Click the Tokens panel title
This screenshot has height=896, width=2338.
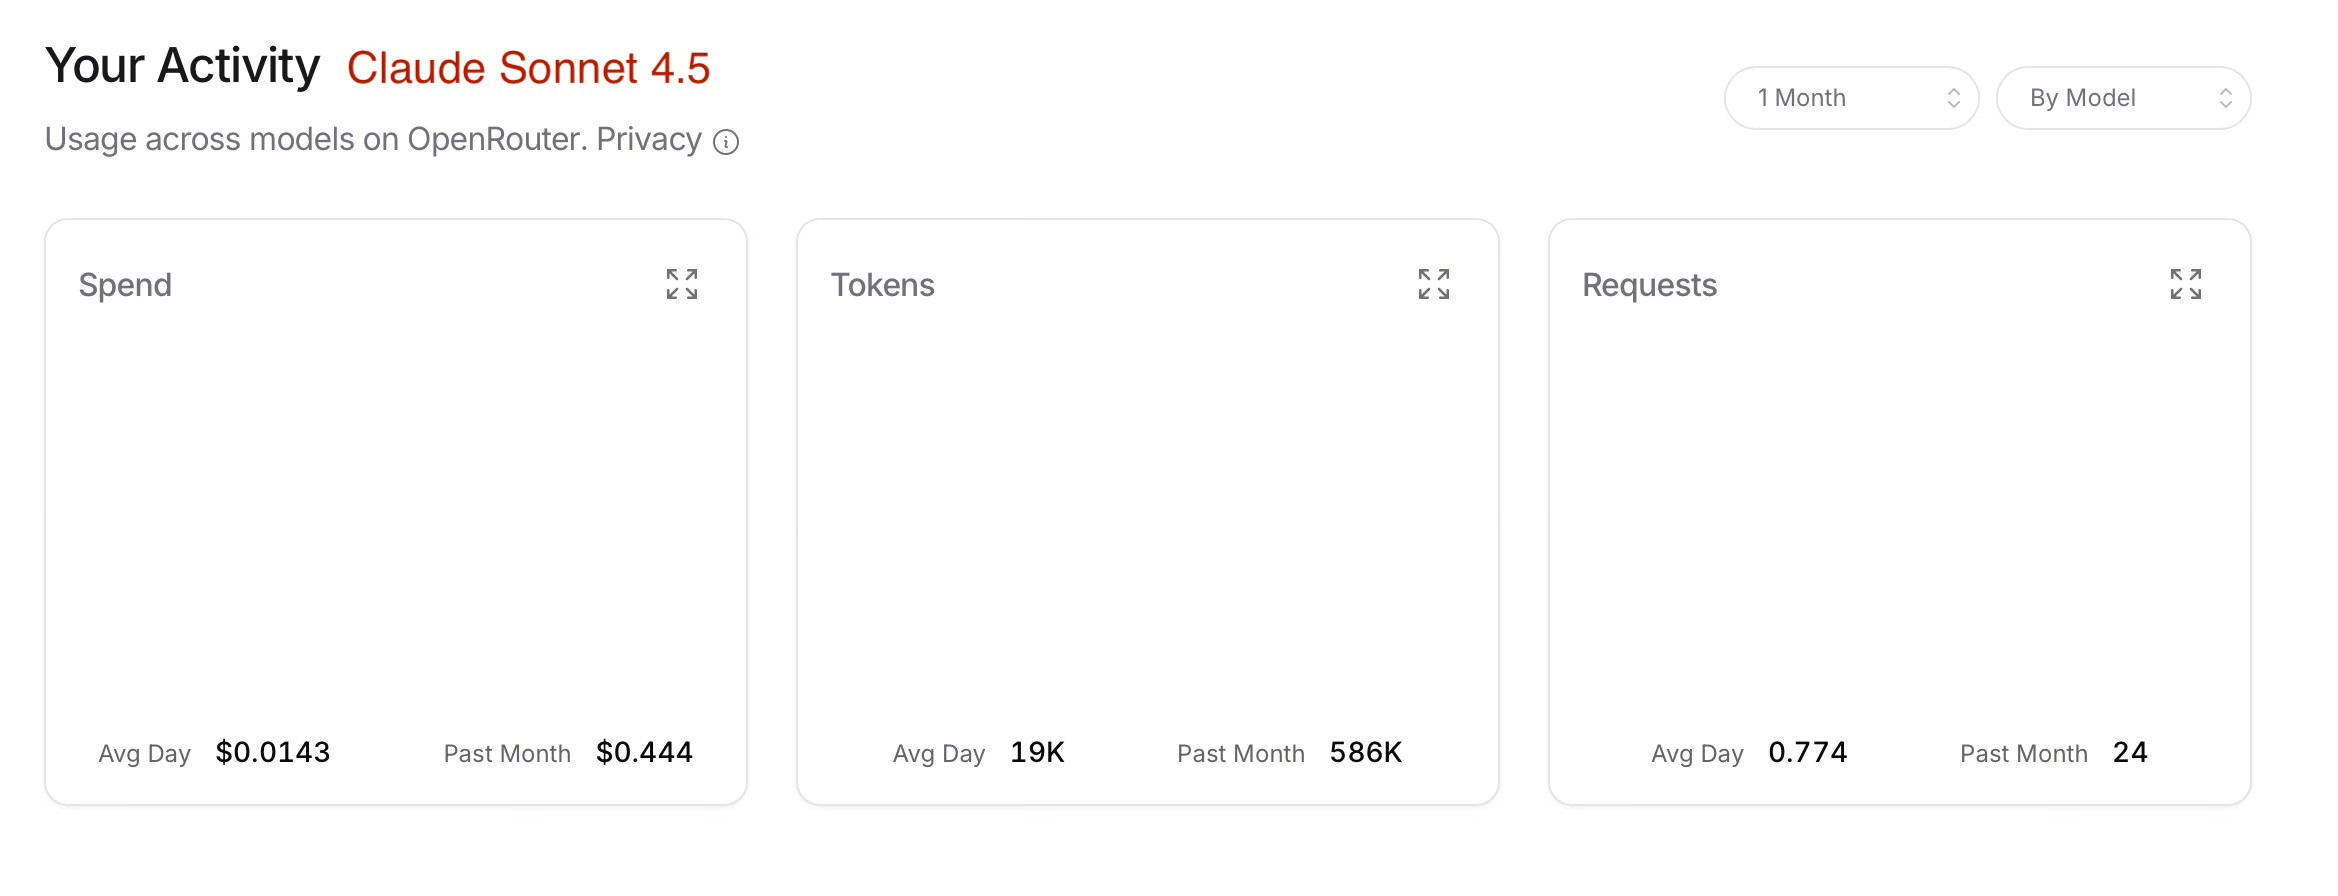[x=883, y=284]
